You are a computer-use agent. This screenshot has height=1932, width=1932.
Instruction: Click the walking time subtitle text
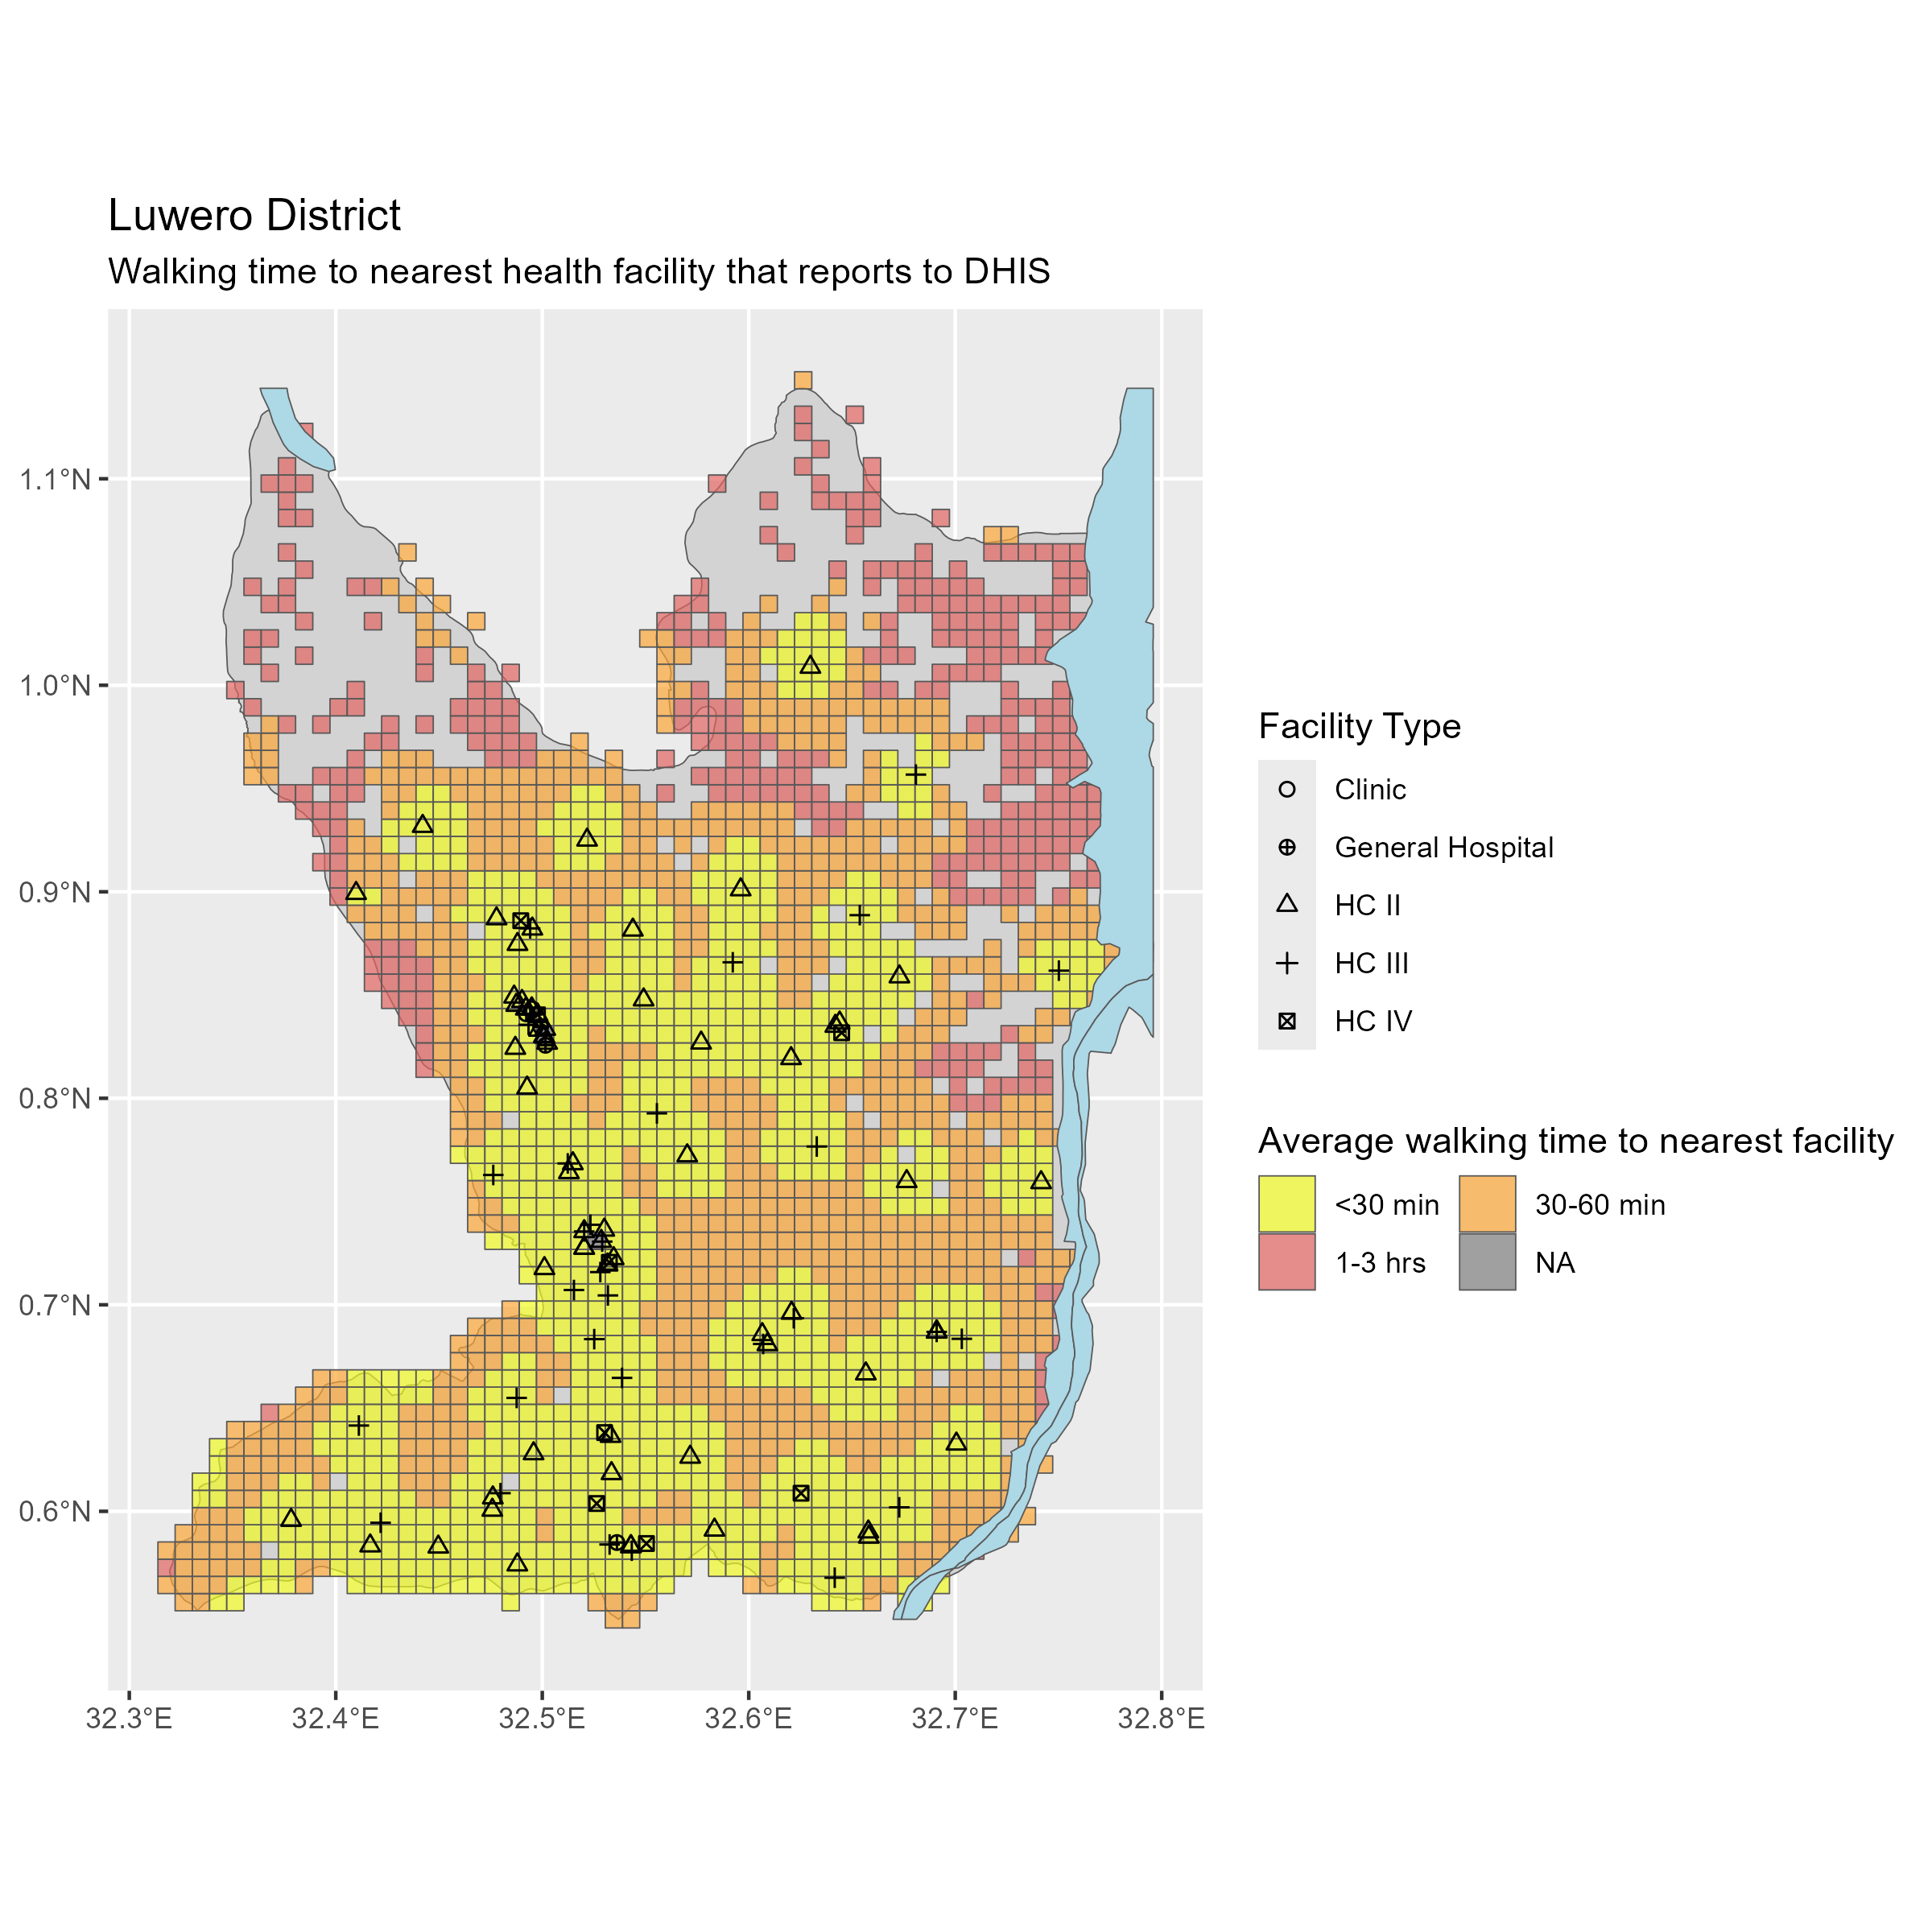coord(579,271)
